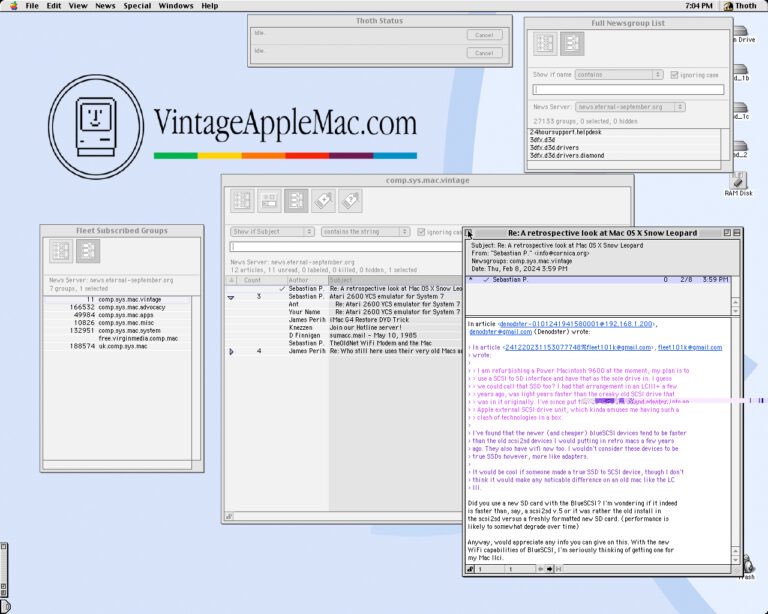
Task: Open the File menu
Action: coord(32,6)
